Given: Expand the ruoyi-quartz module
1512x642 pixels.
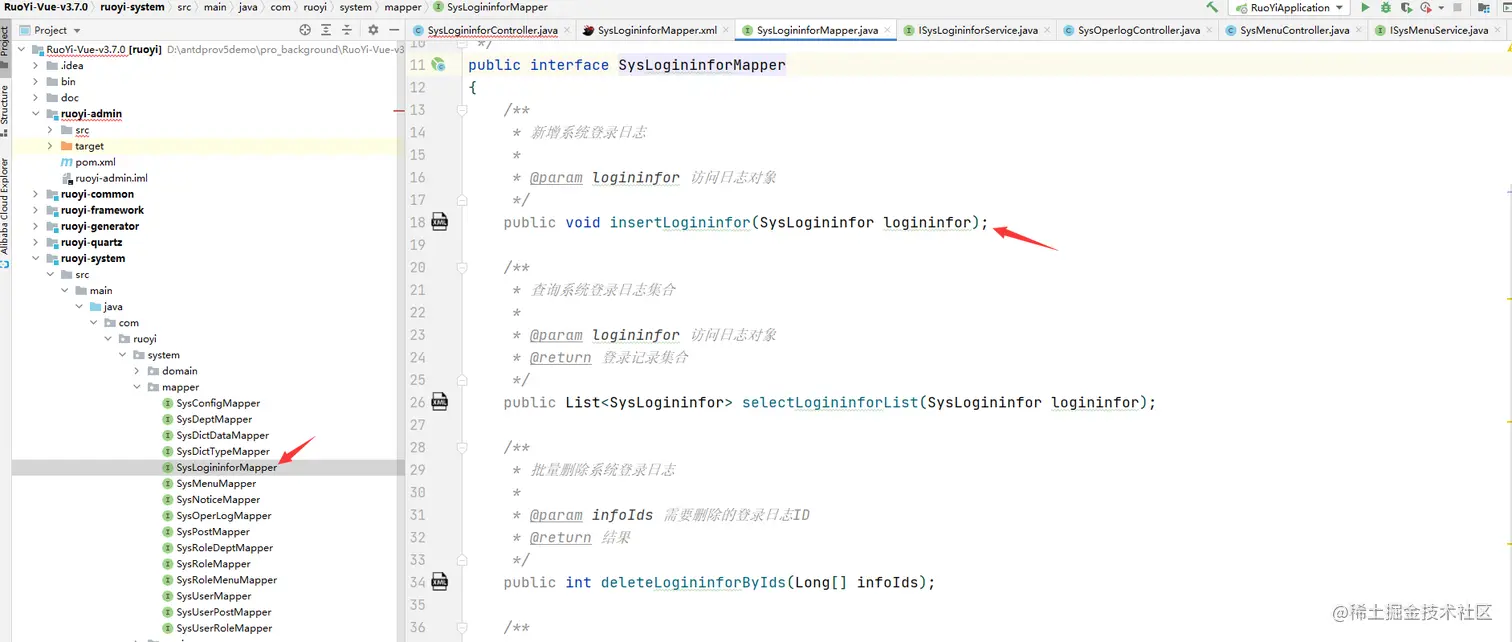Looking at the screenshot, I should pyautogui.click(x=37, y=242).
